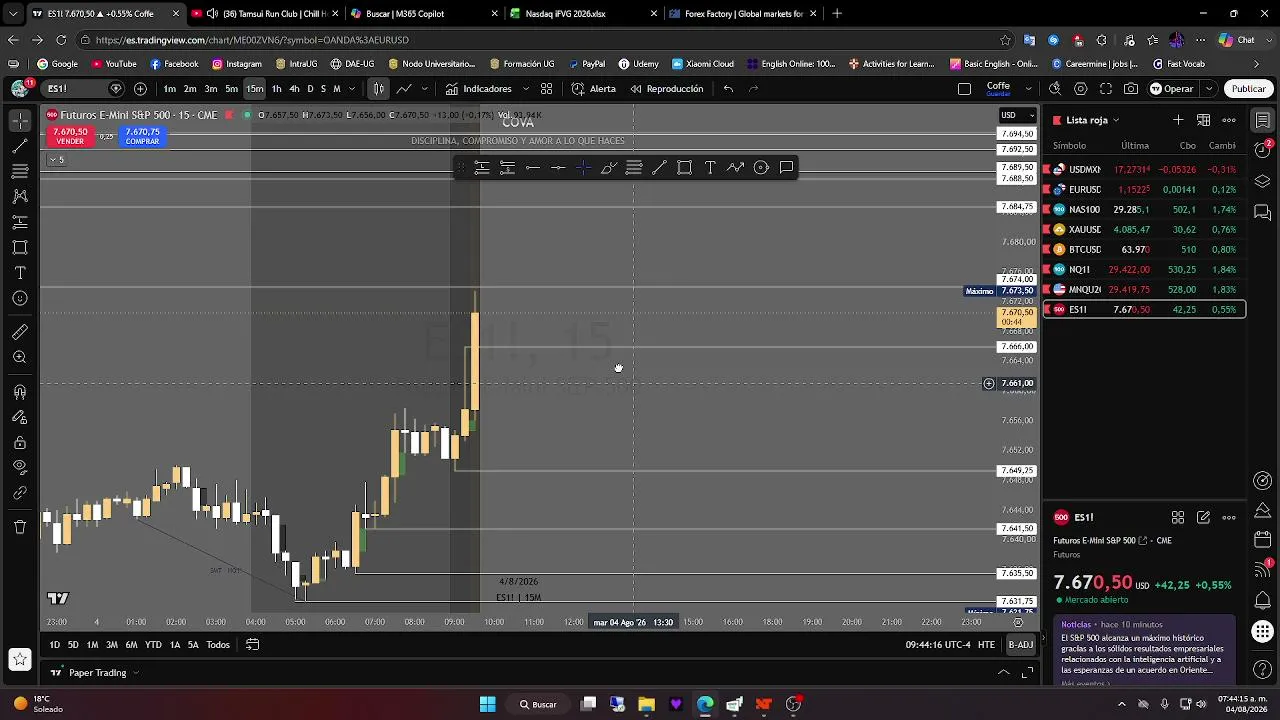Open the chats panel in right sidebar
The height and width of the screenshot is (720, 1280).
(1263, 212)
